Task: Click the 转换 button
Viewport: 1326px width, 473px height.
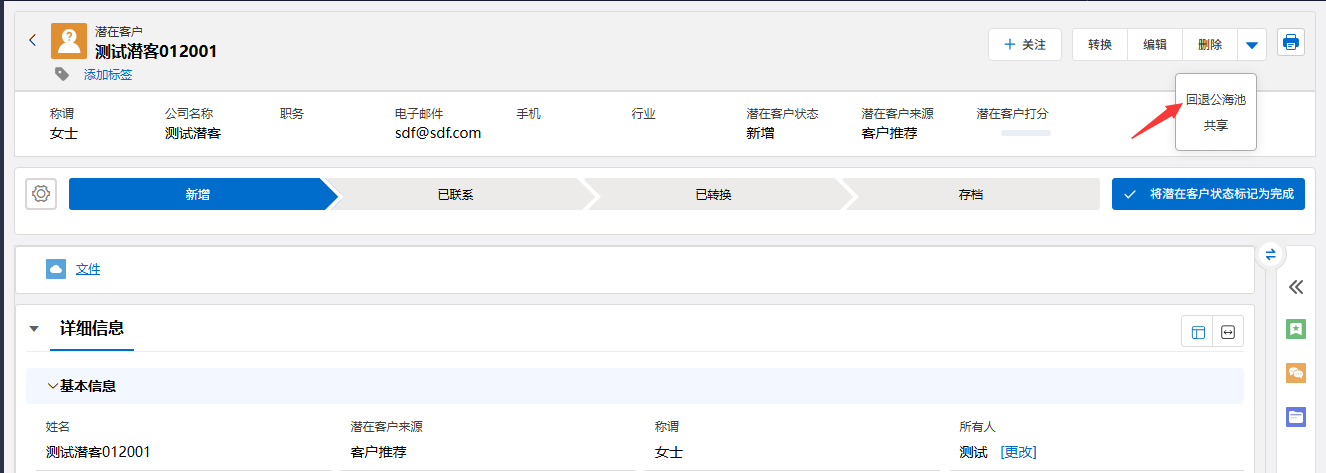Action: 1100,45
